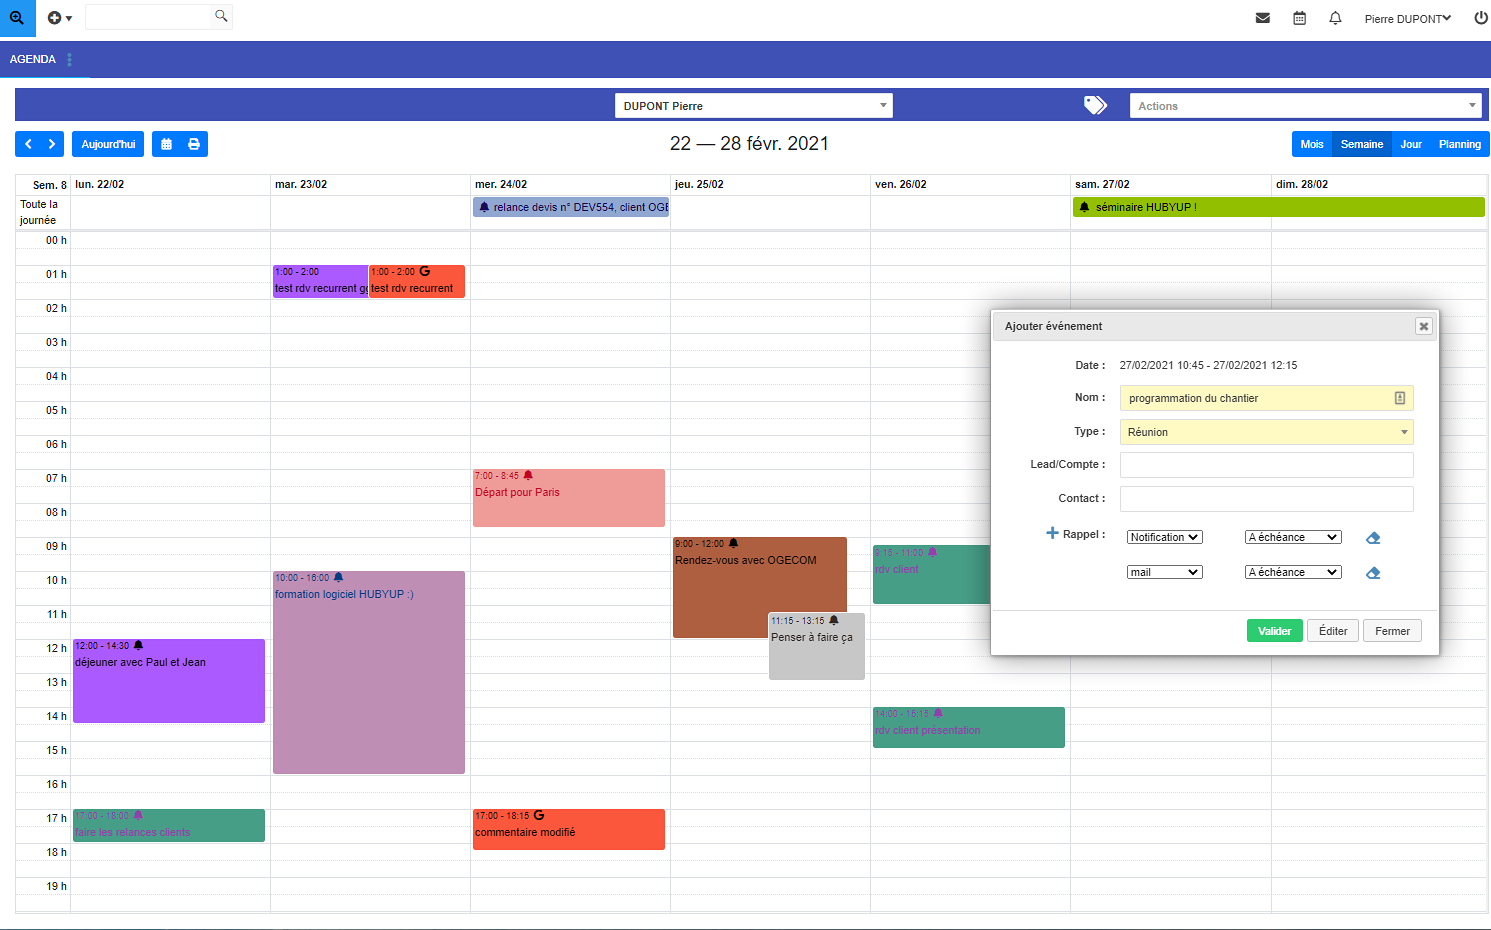Click the magnifier search icon at top left
Image resolution: width=1491 pixels, height=930 pixels.
[17, 18]
